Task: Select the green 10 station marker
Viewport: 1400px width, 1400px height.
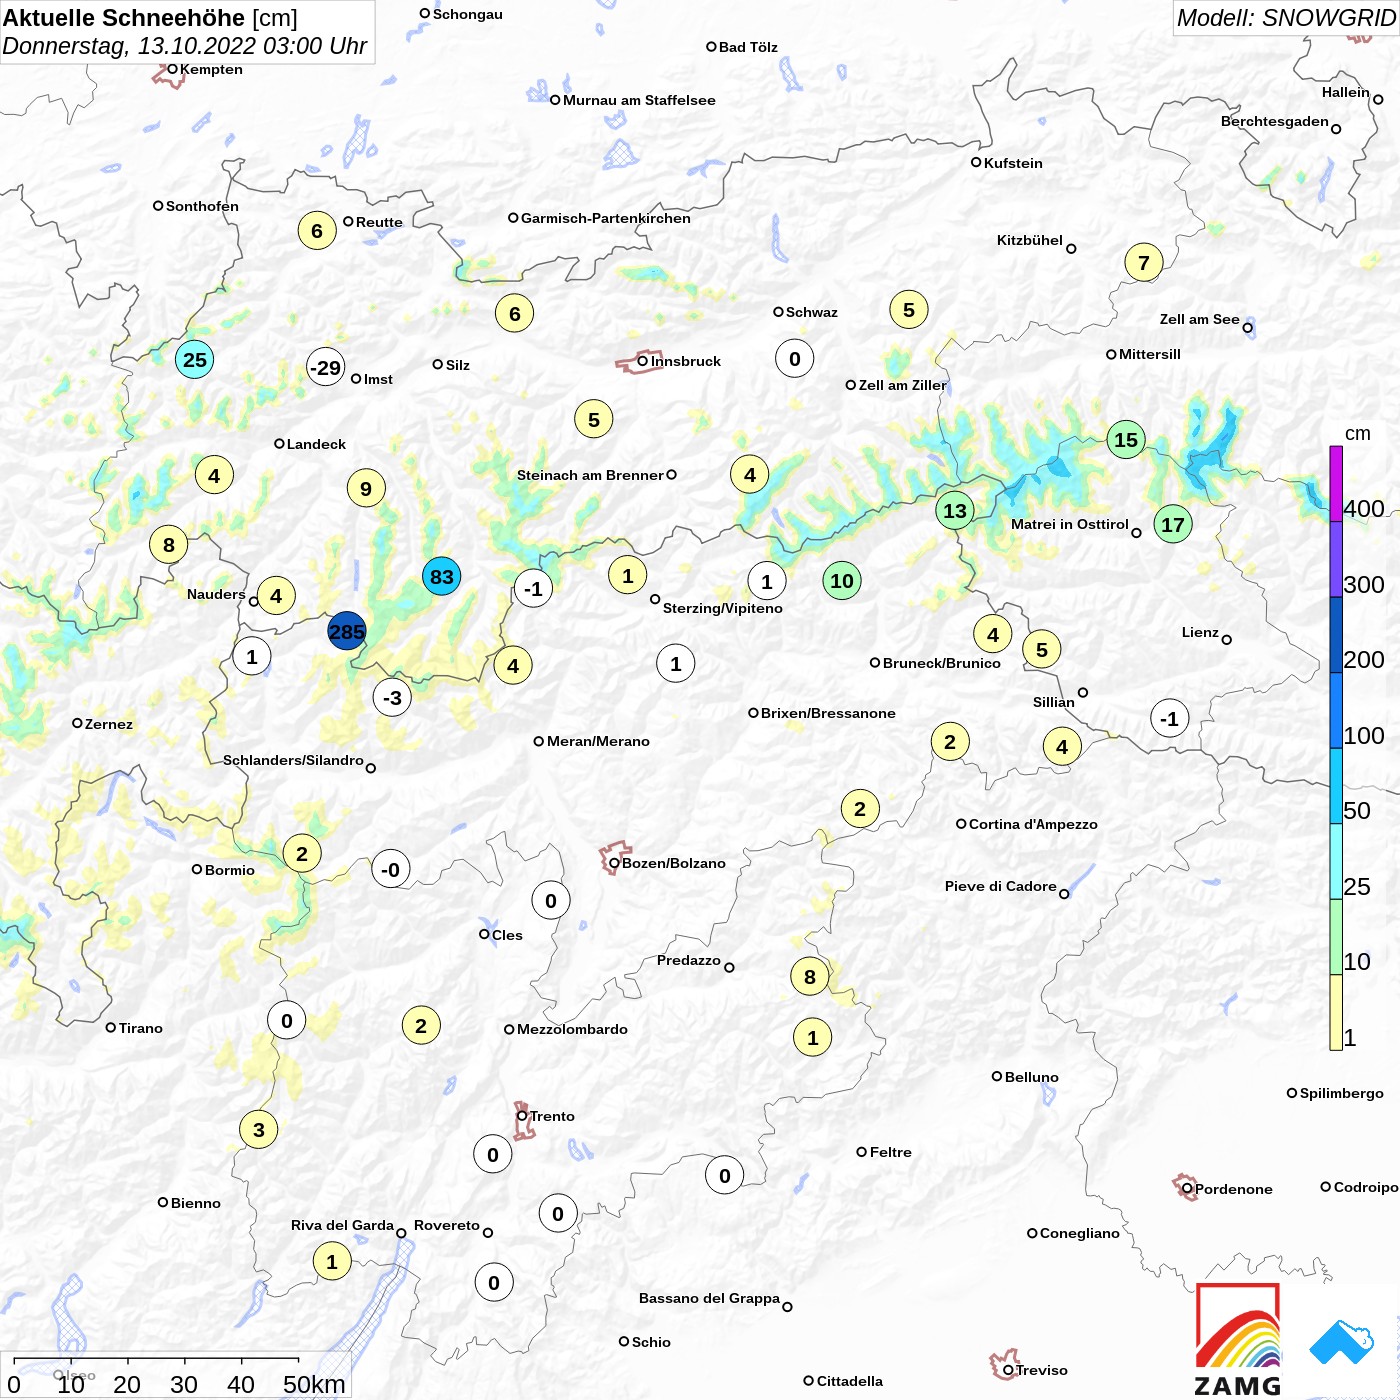Action: point(842,580)
